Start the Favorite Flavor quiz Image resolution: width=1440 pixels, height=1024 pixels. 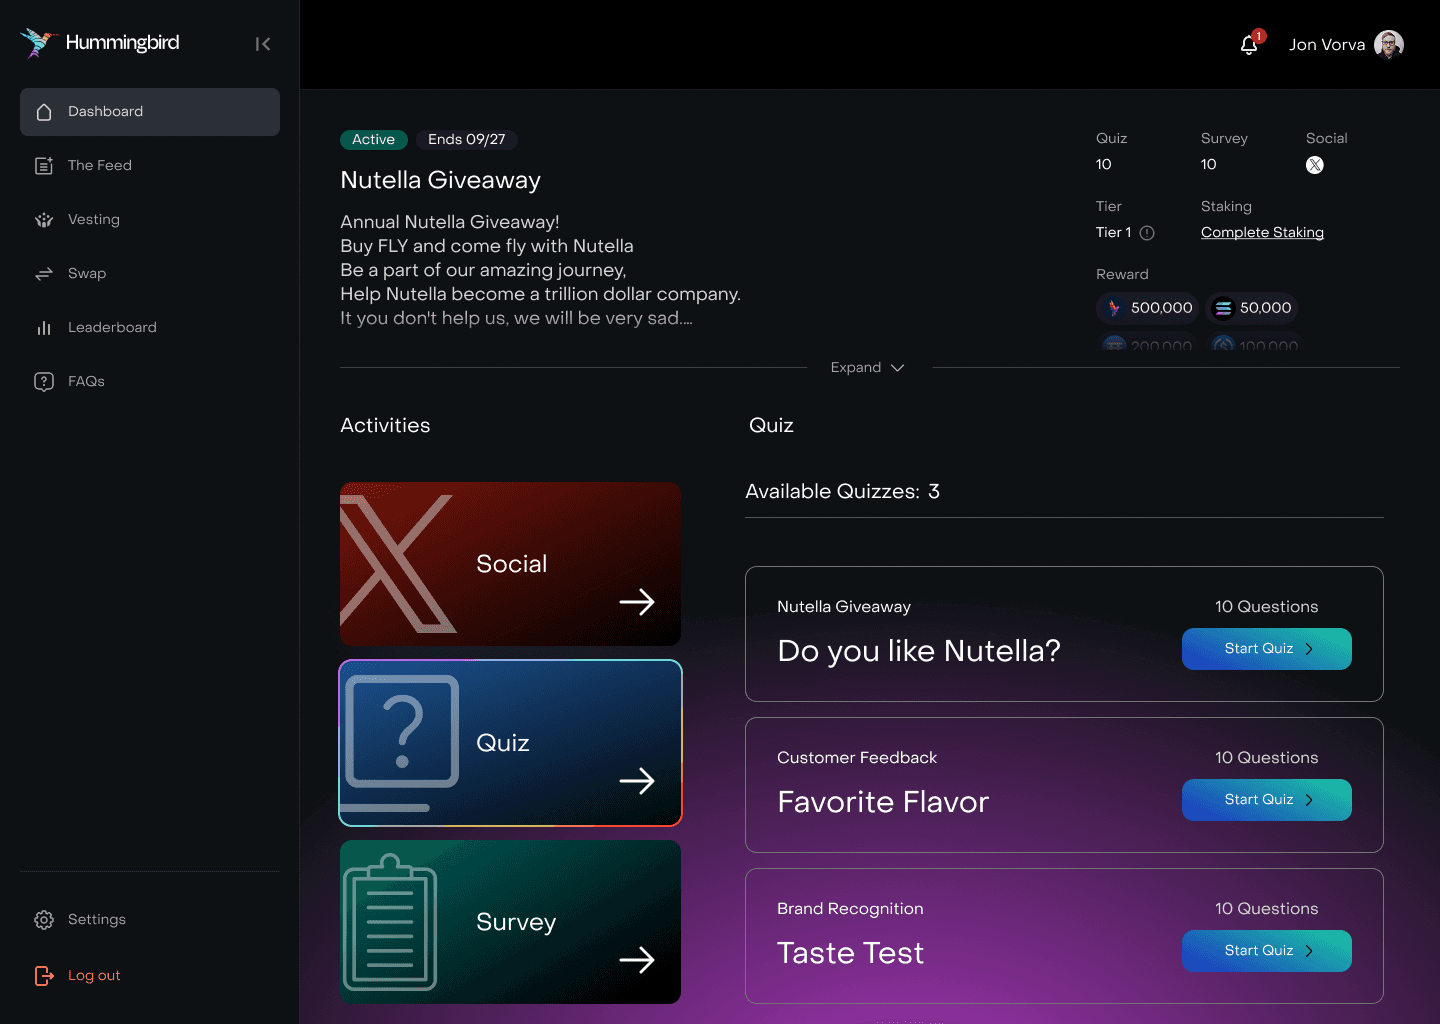1267,800
